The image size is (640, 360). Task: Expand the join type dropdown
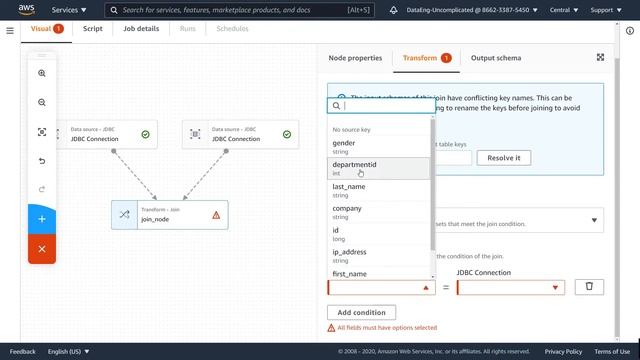(x=594, y=220)
